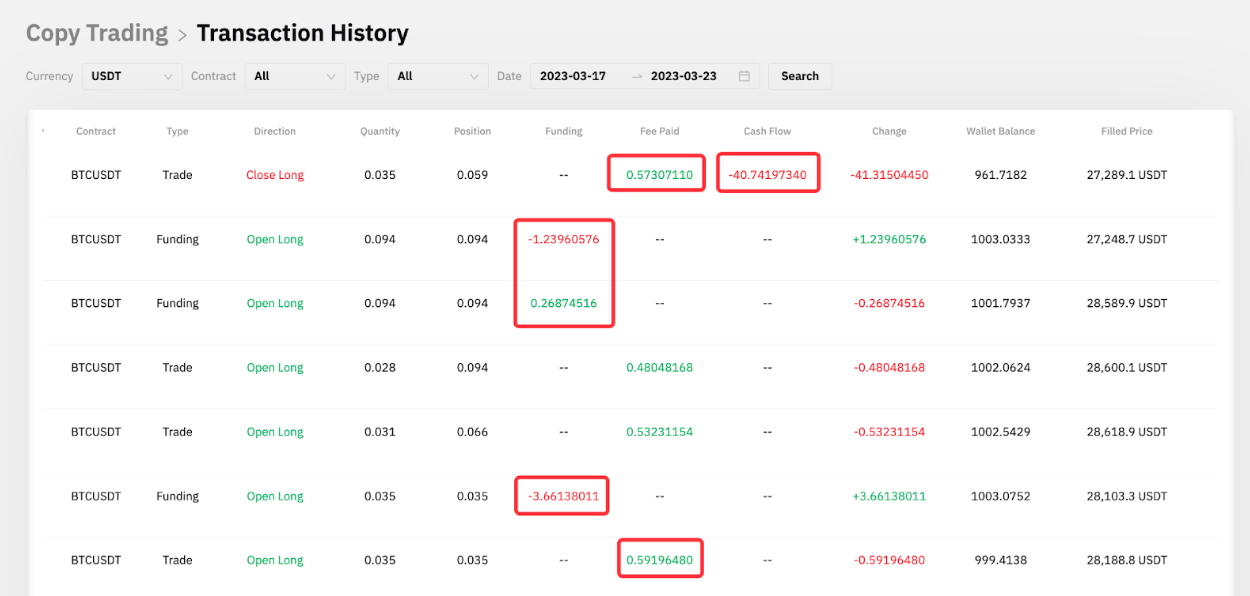This screenshot has width=1250, height=596.
Task: Click start date field 2023-03-17
Action: pos(573,76)
